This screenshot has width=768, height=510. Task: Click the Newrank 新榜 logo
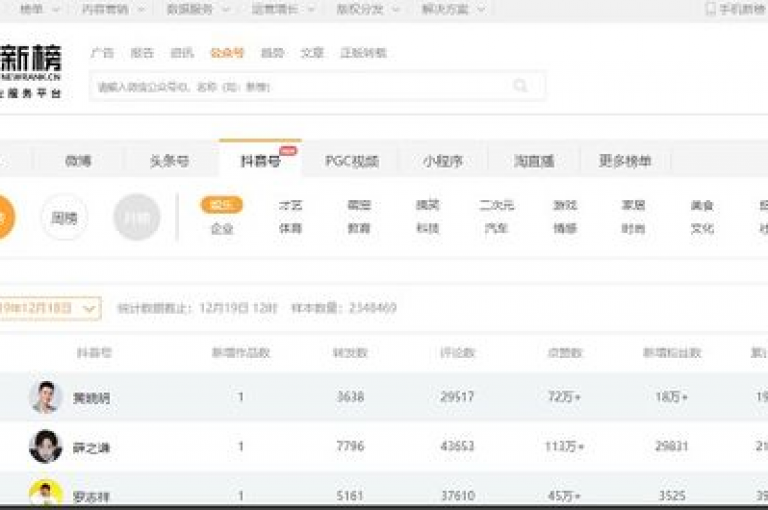pyautogui.click(x=30, y=72)
